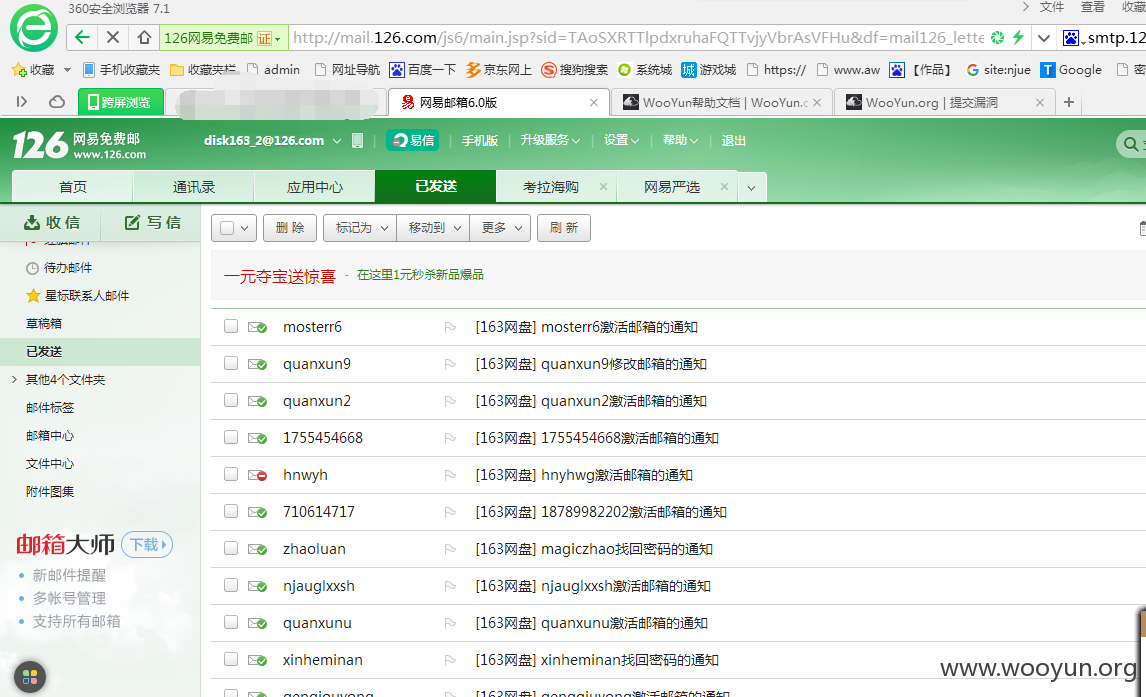Image resolution: width=1146 pixels, height=697 pixels.
Task: Click the browser back arrow button
Action: 83,37
